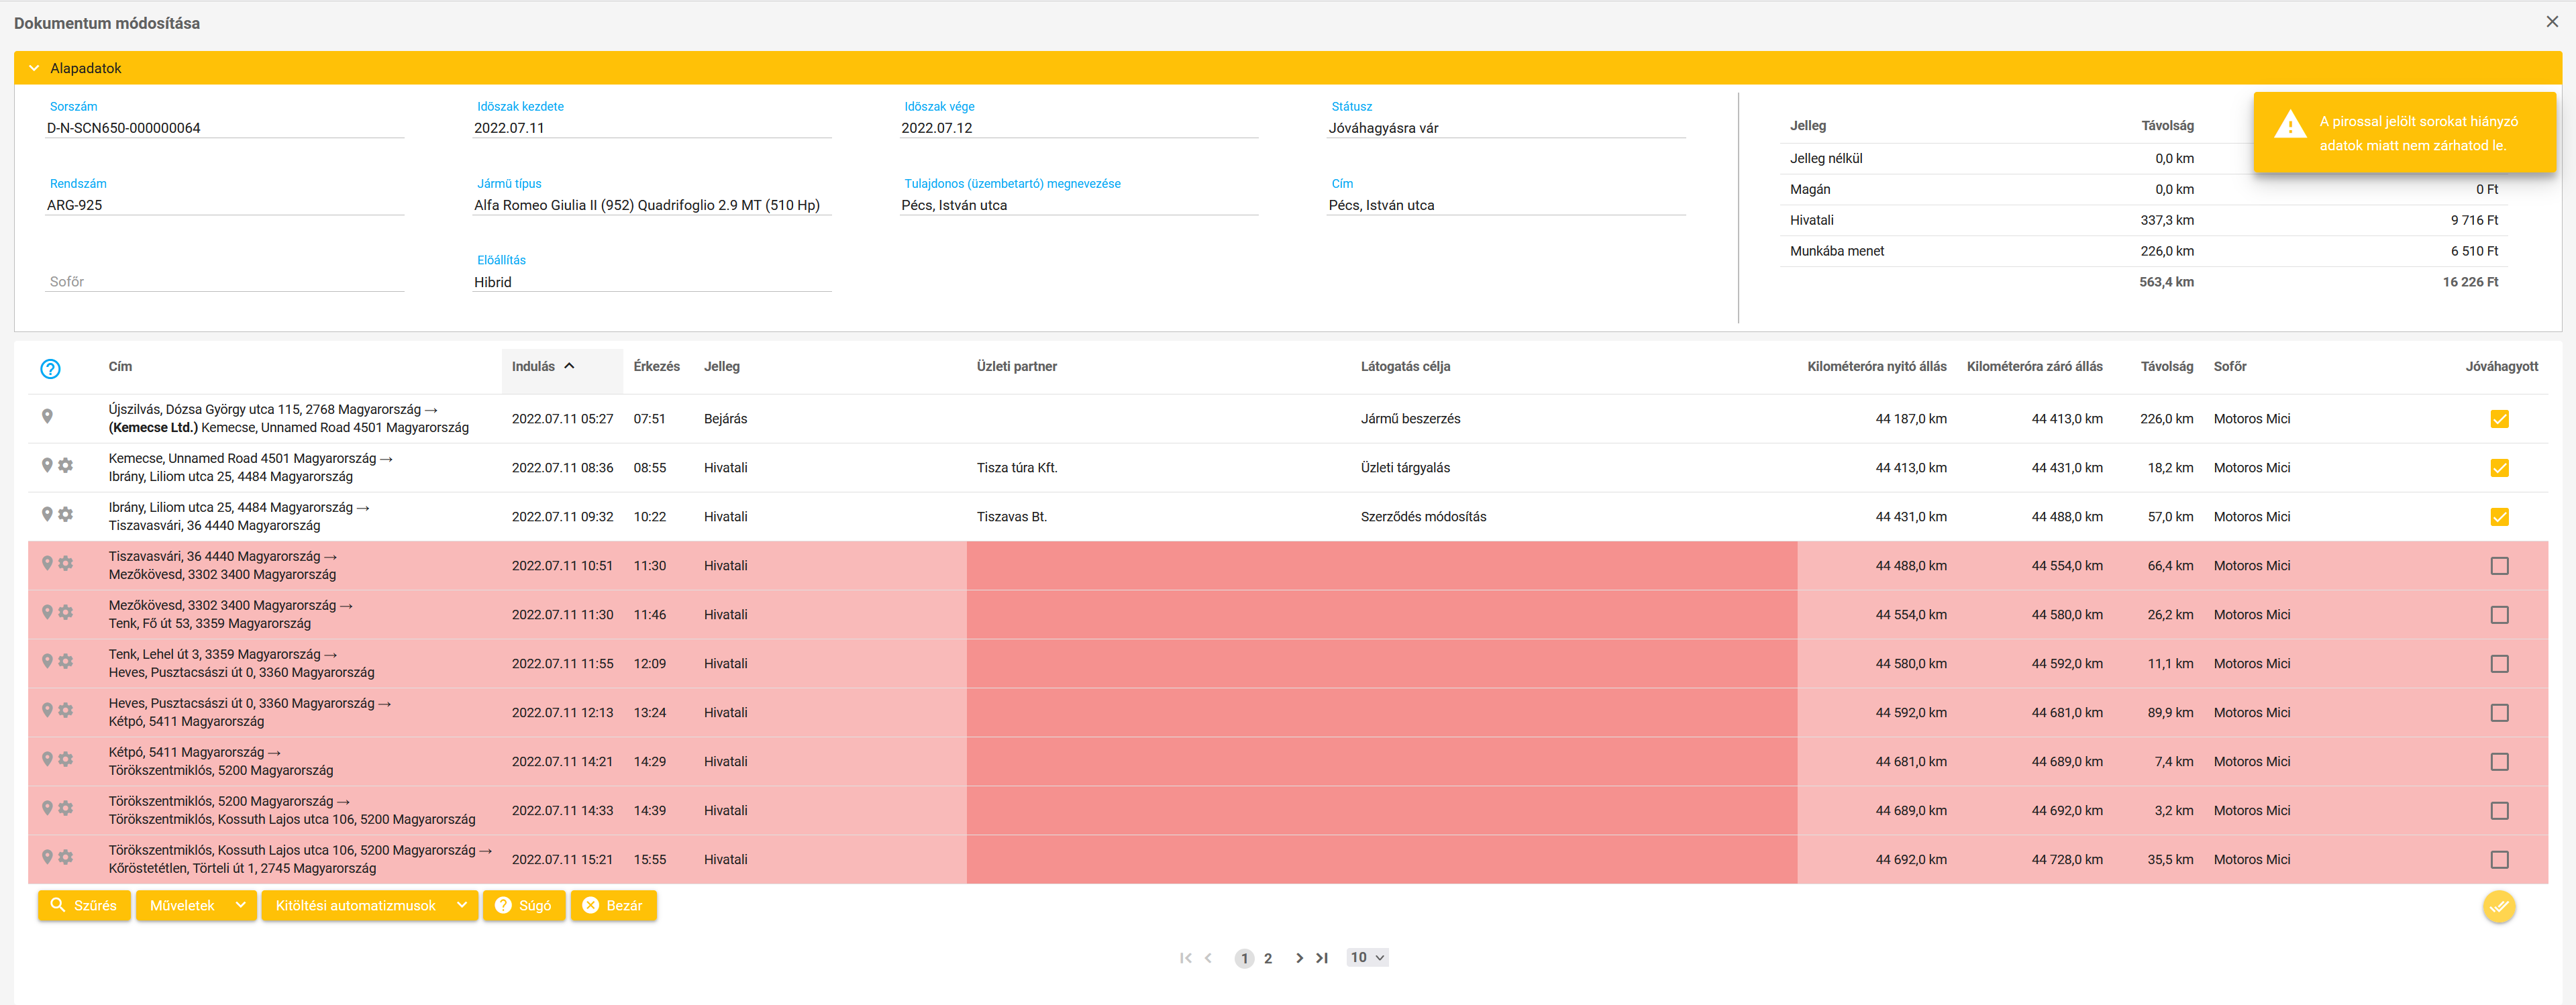Screen dimensions: 2576x1005
Task: Sort by Cím column header
Action: point(120,367)
